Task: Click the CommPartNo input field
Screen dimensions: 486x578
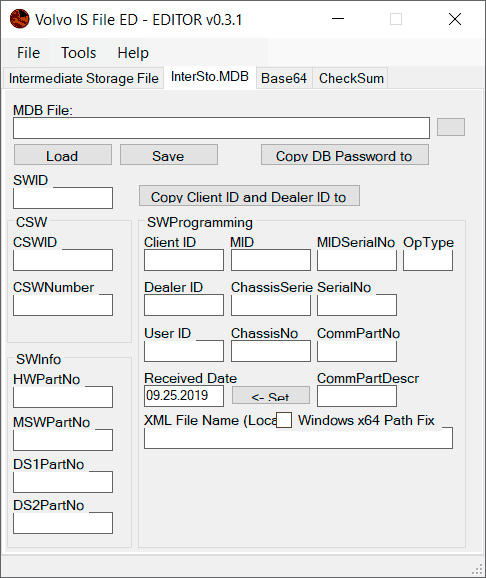Action: tap(357, 351)
